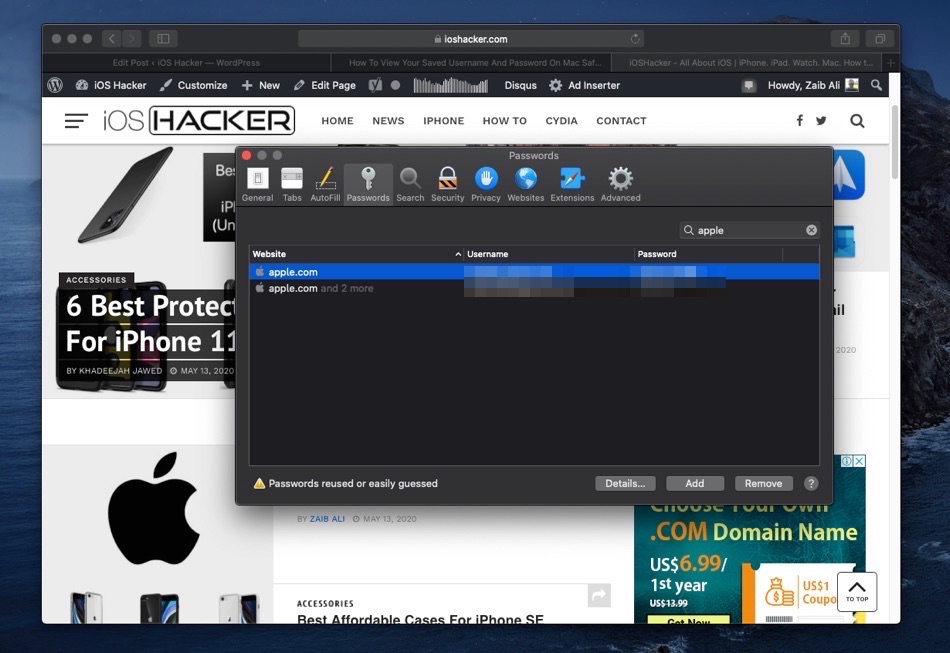Open the Safari share menu
Screen dimensions: 950x653
(x=845, y=39)
